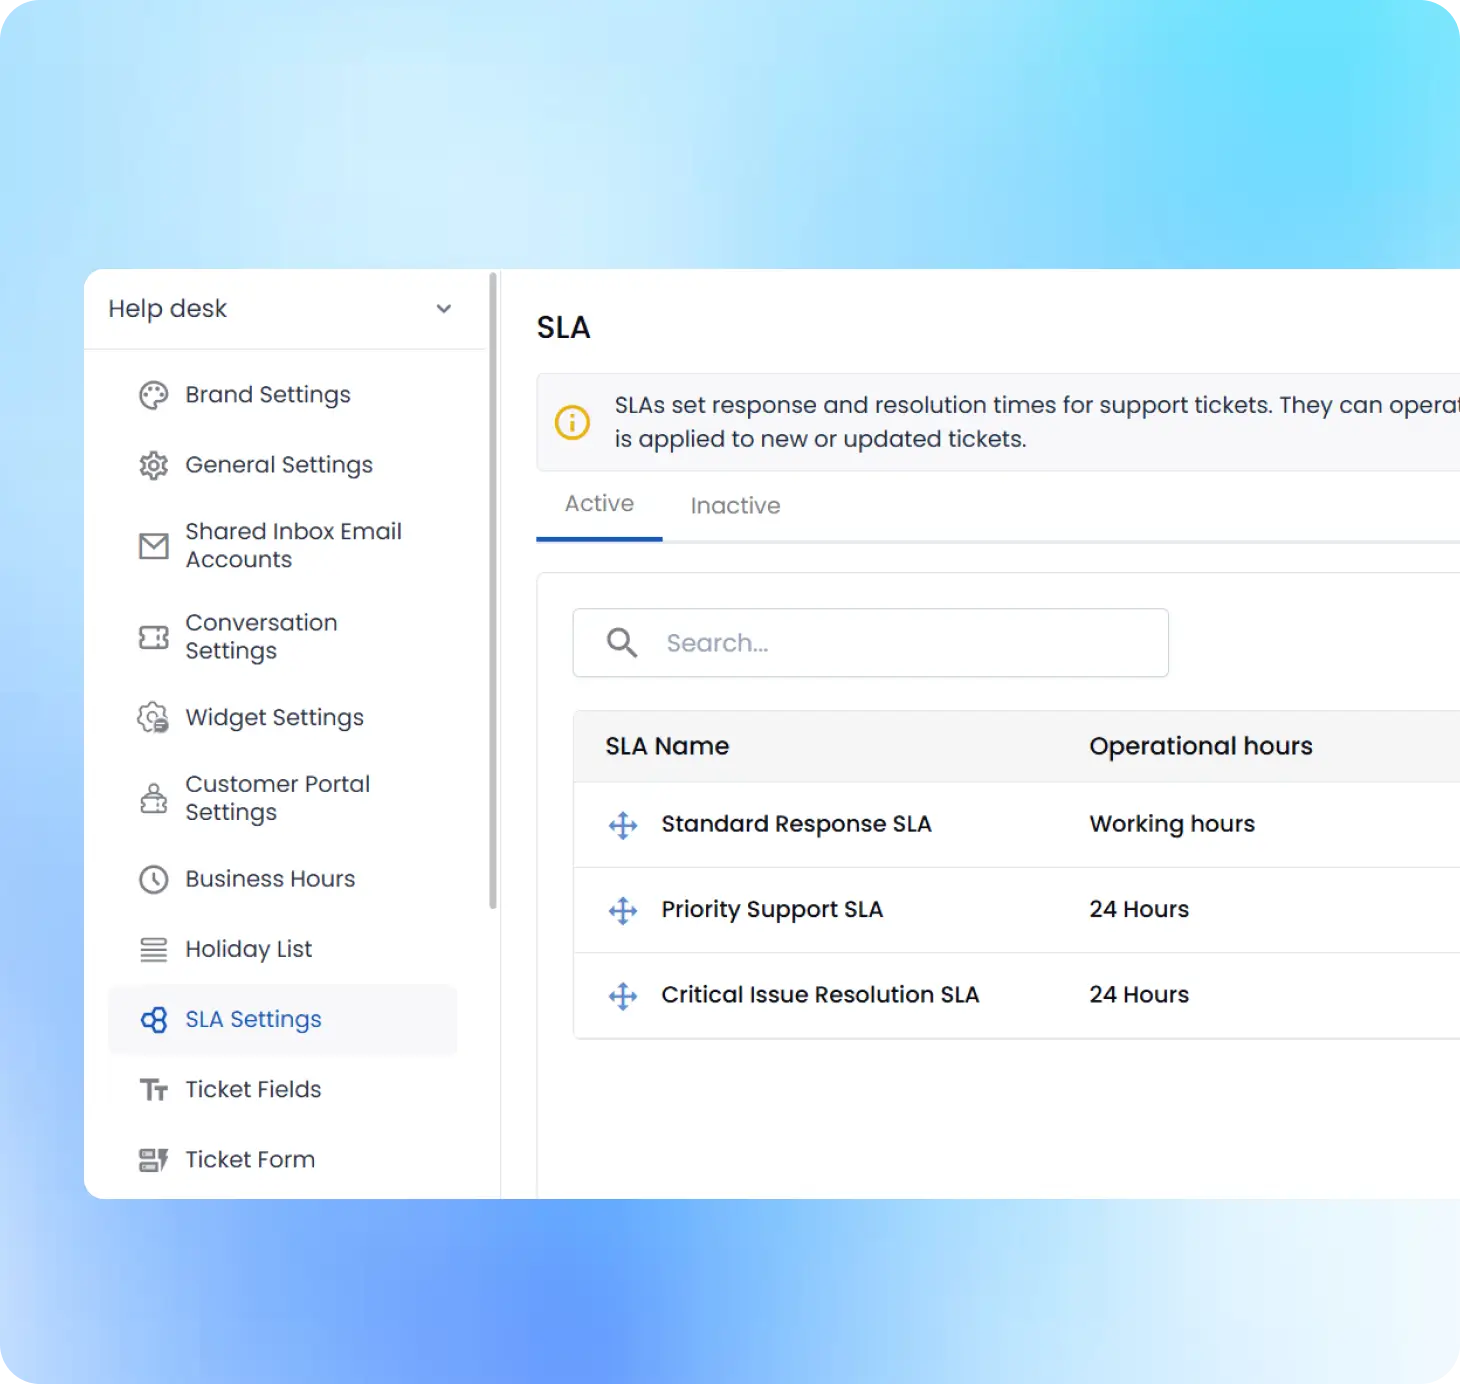Go to Customer Portal Settings
This screenshot has width=1460, height=1384.
[x=277, y=798]
